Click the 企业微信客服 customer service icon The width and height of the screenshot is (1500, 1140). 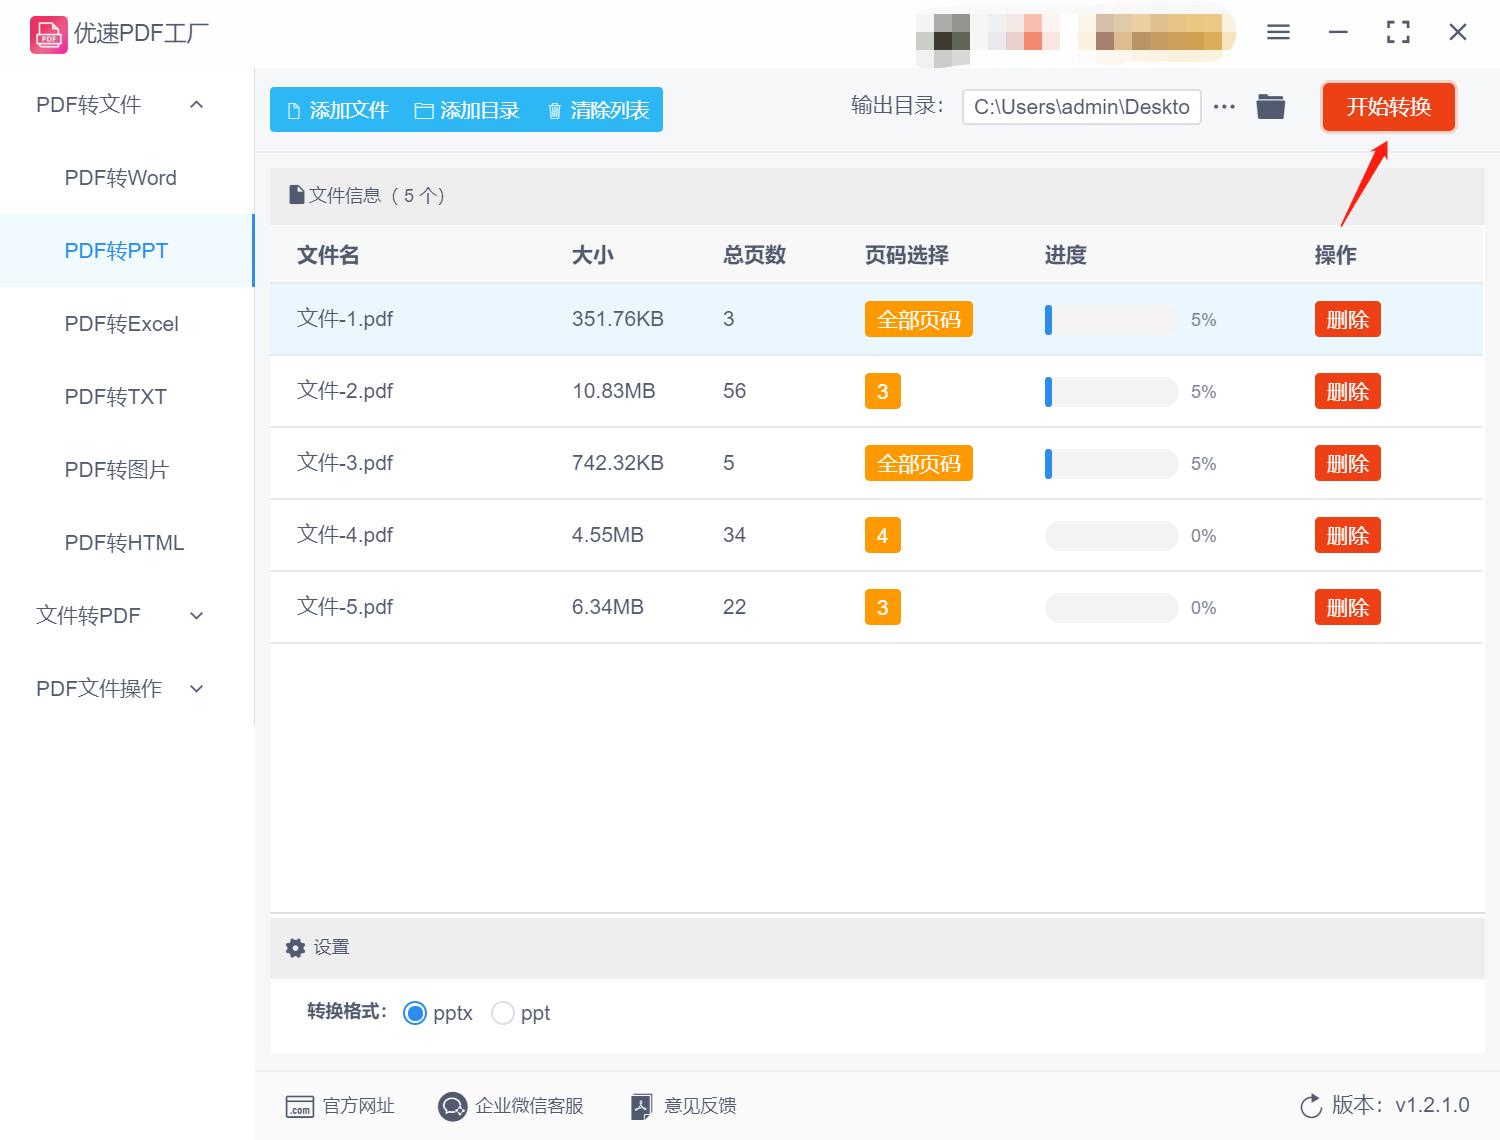(x=452, y=1106)
